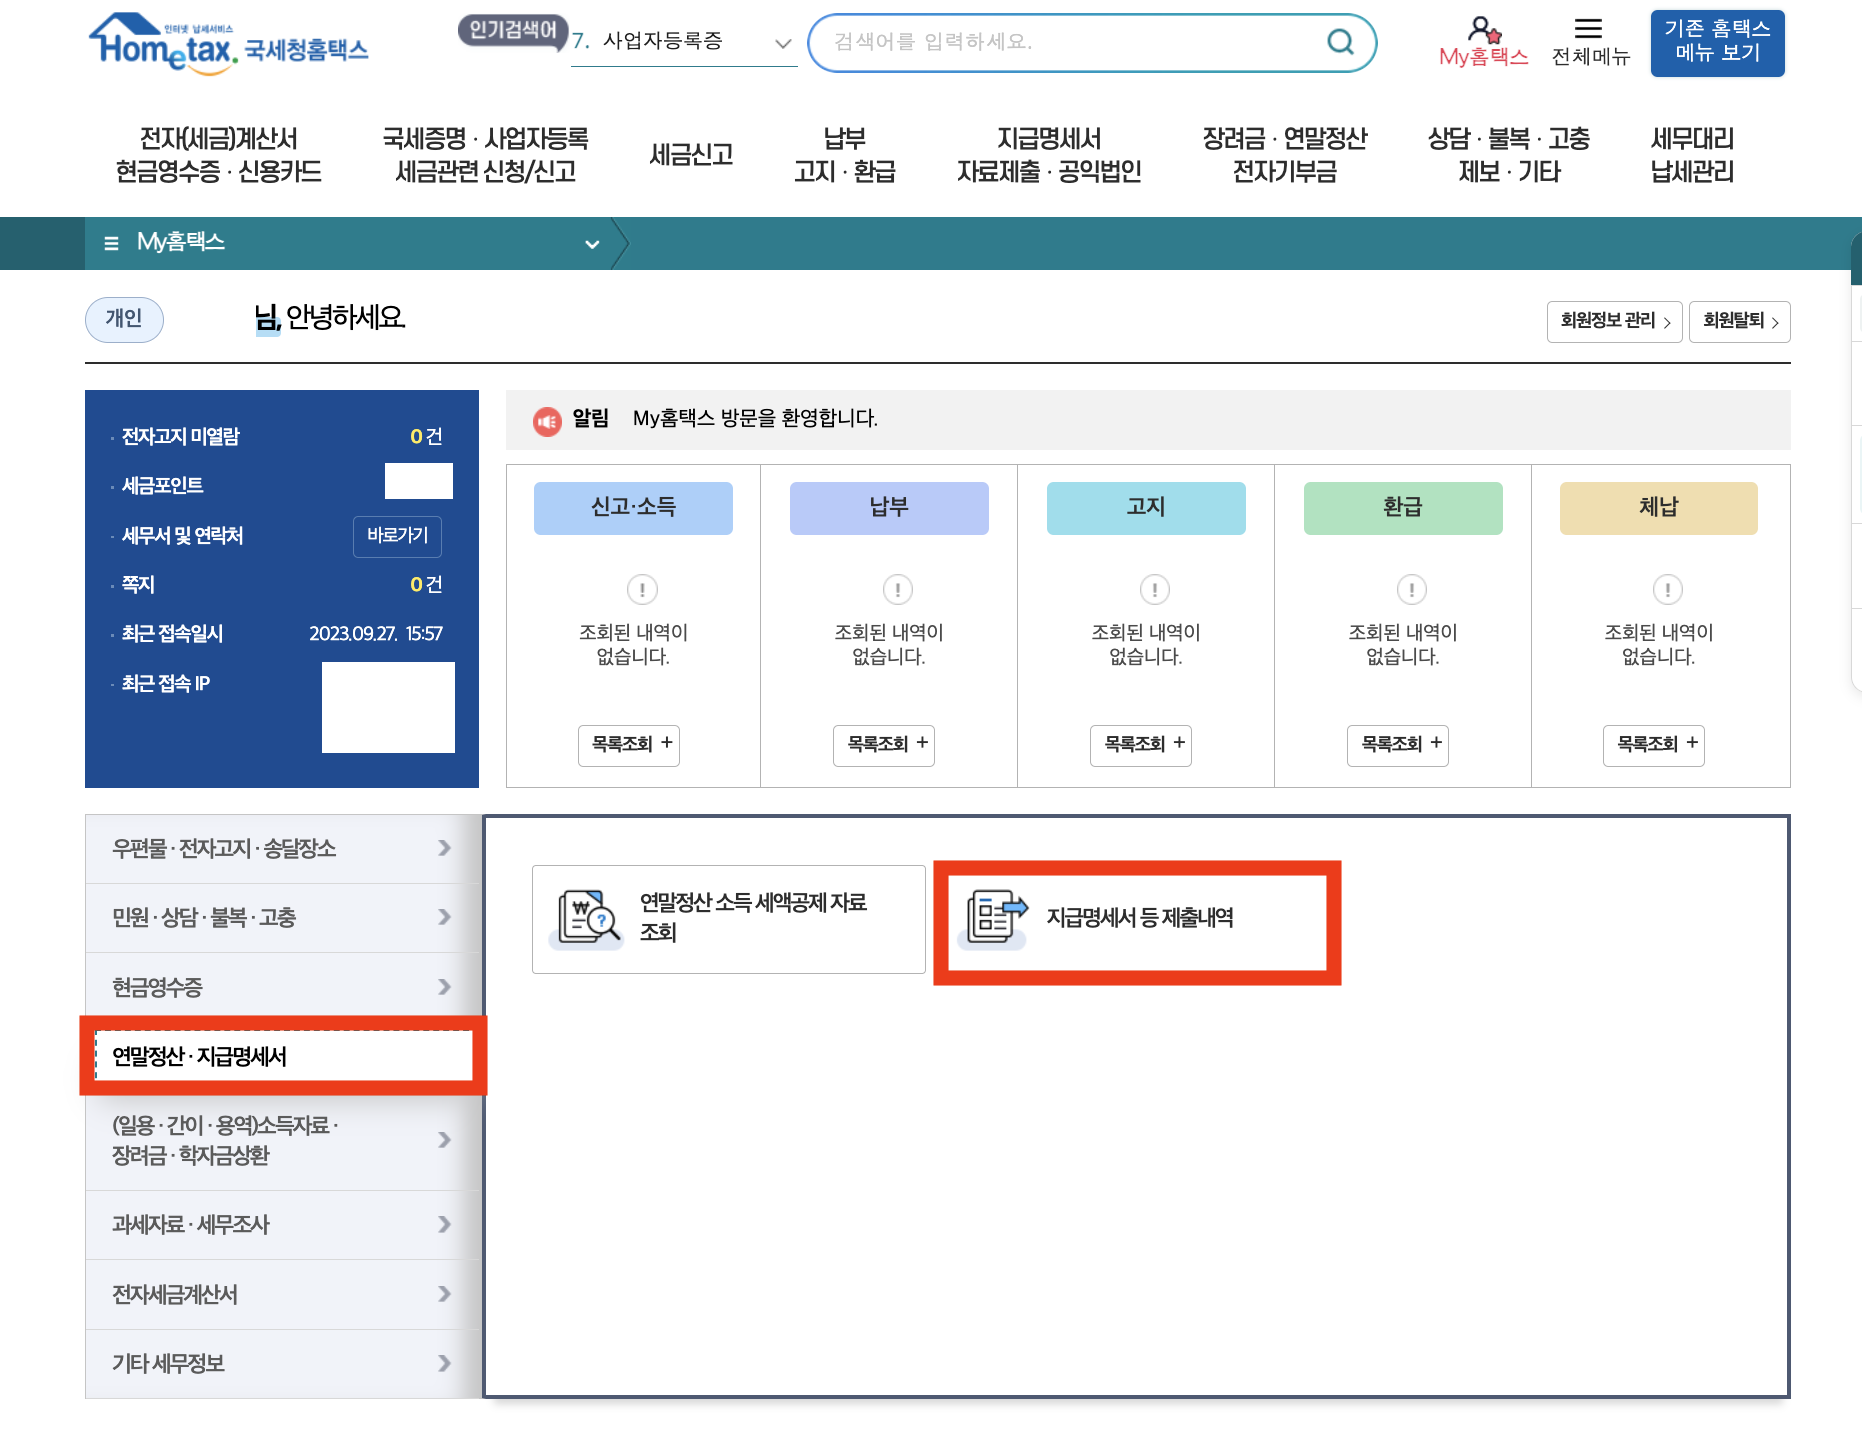Click 회원탈퇴 button
This screenshot has height=1430, width=1862.
coord(1740,321)
